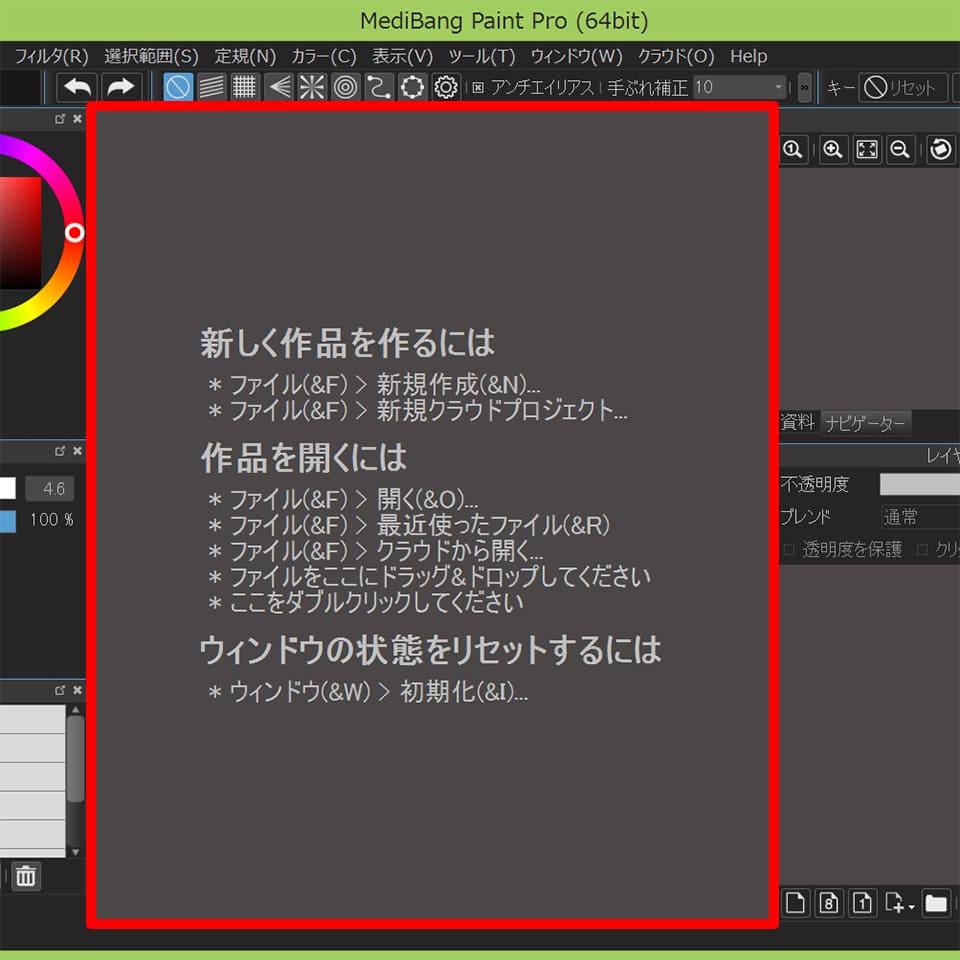Close the color panel
Viewport: 960px width, 960px height.
pyautogui.click(x=77, y=119)
